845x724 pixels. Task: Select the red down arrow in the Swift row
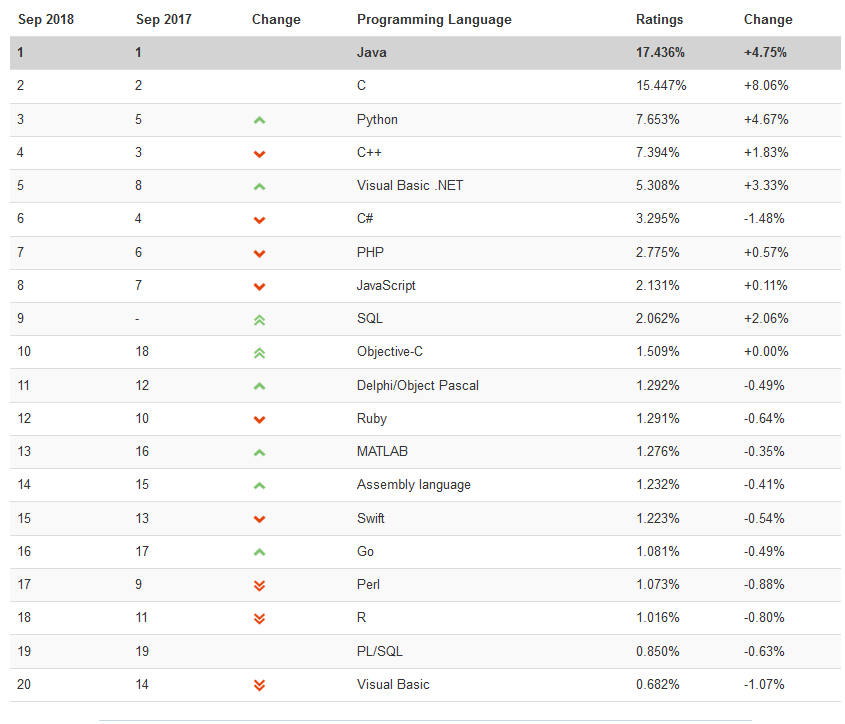click(x=259, y=520)
